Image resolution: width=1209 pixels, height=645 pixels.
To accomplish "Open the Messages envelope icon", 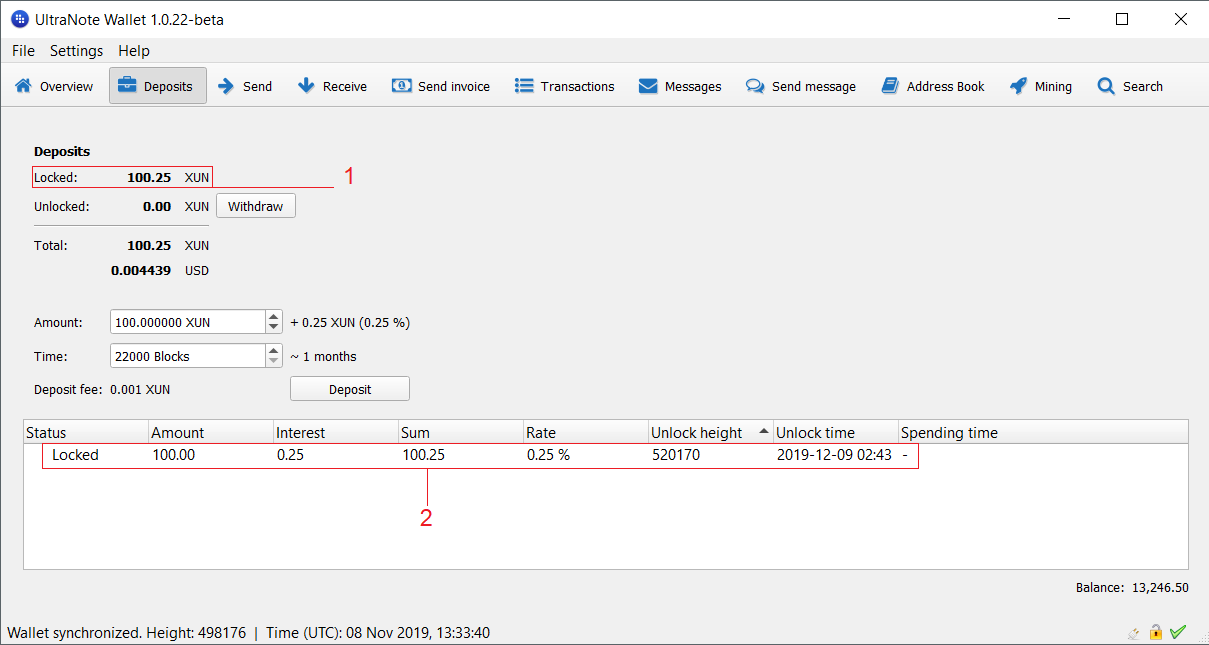I will coord(648,86).
